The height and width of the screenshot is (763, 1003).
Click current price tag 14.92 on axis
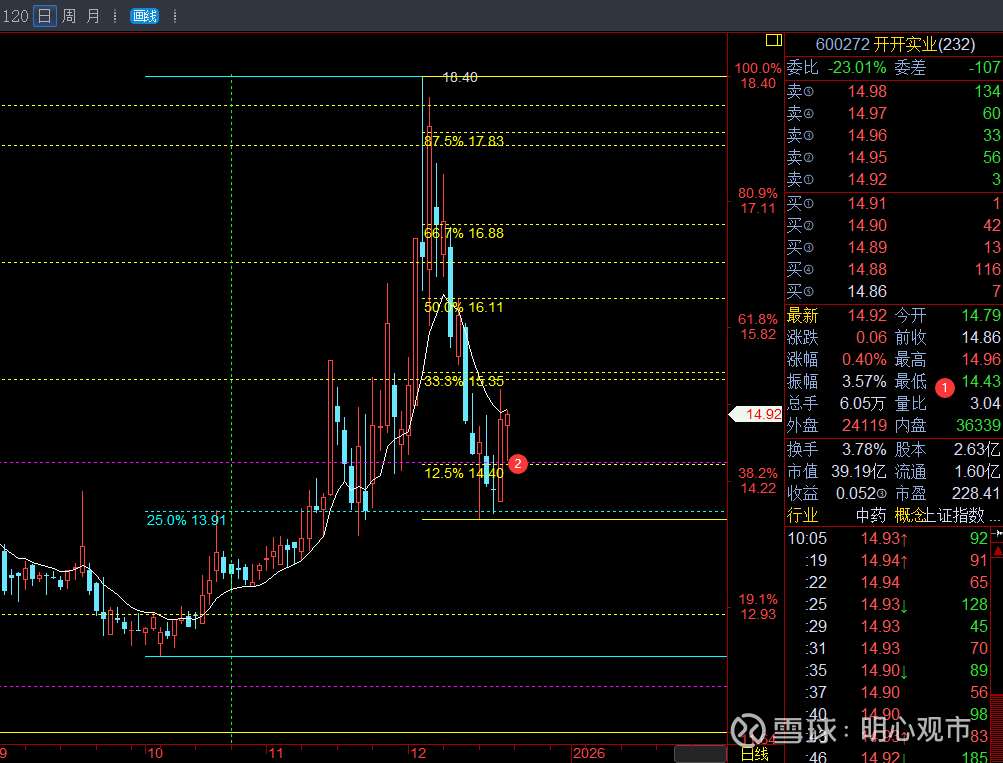coord(756,414)
